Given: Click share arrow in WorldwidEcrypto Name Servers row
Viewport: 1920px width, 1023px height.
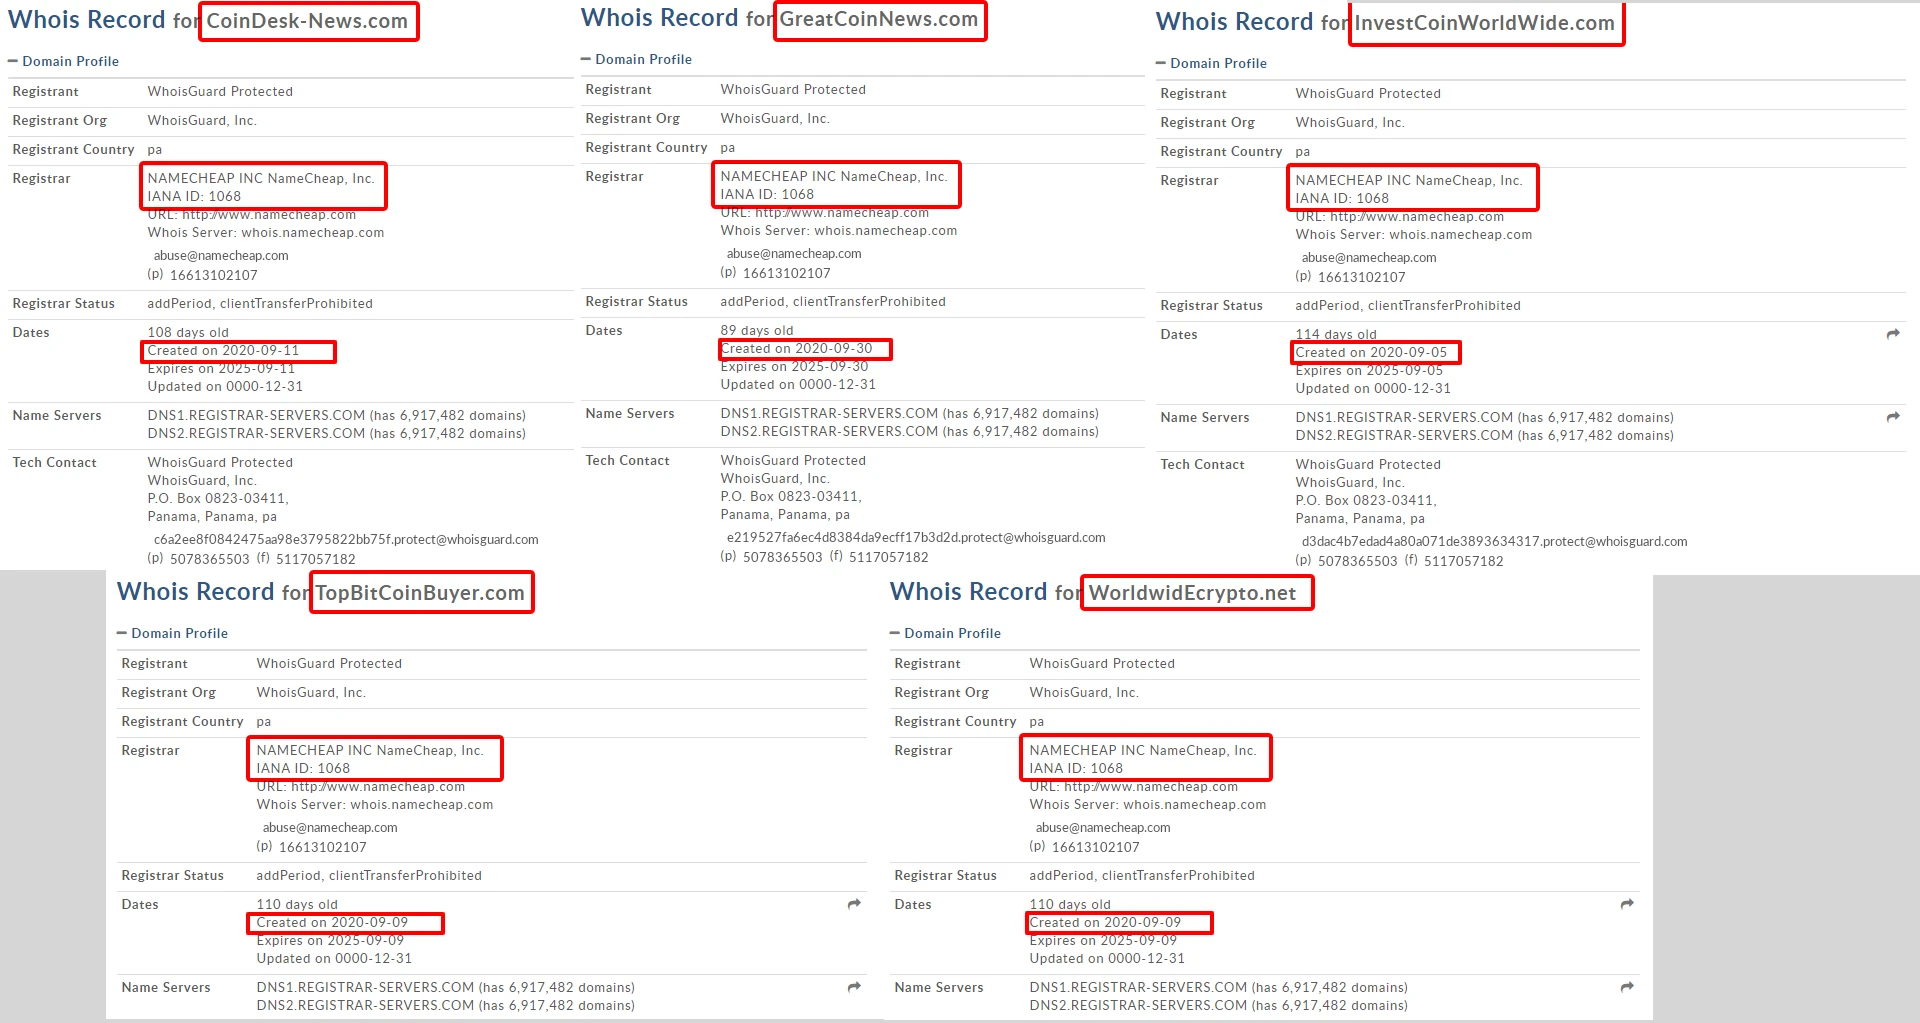Looking at the screenshot, I should click(x=1627, y=987).
